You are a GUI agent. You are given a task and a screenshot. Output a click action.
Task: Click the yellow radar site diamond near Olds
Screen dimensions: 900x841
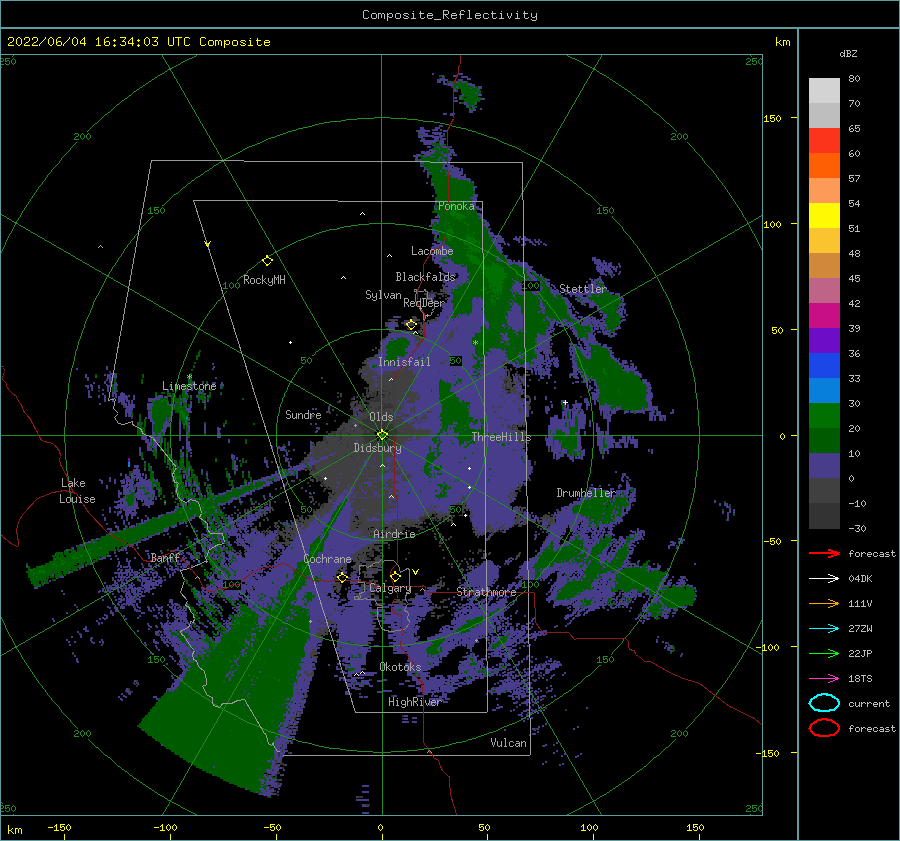coord(382,435)
